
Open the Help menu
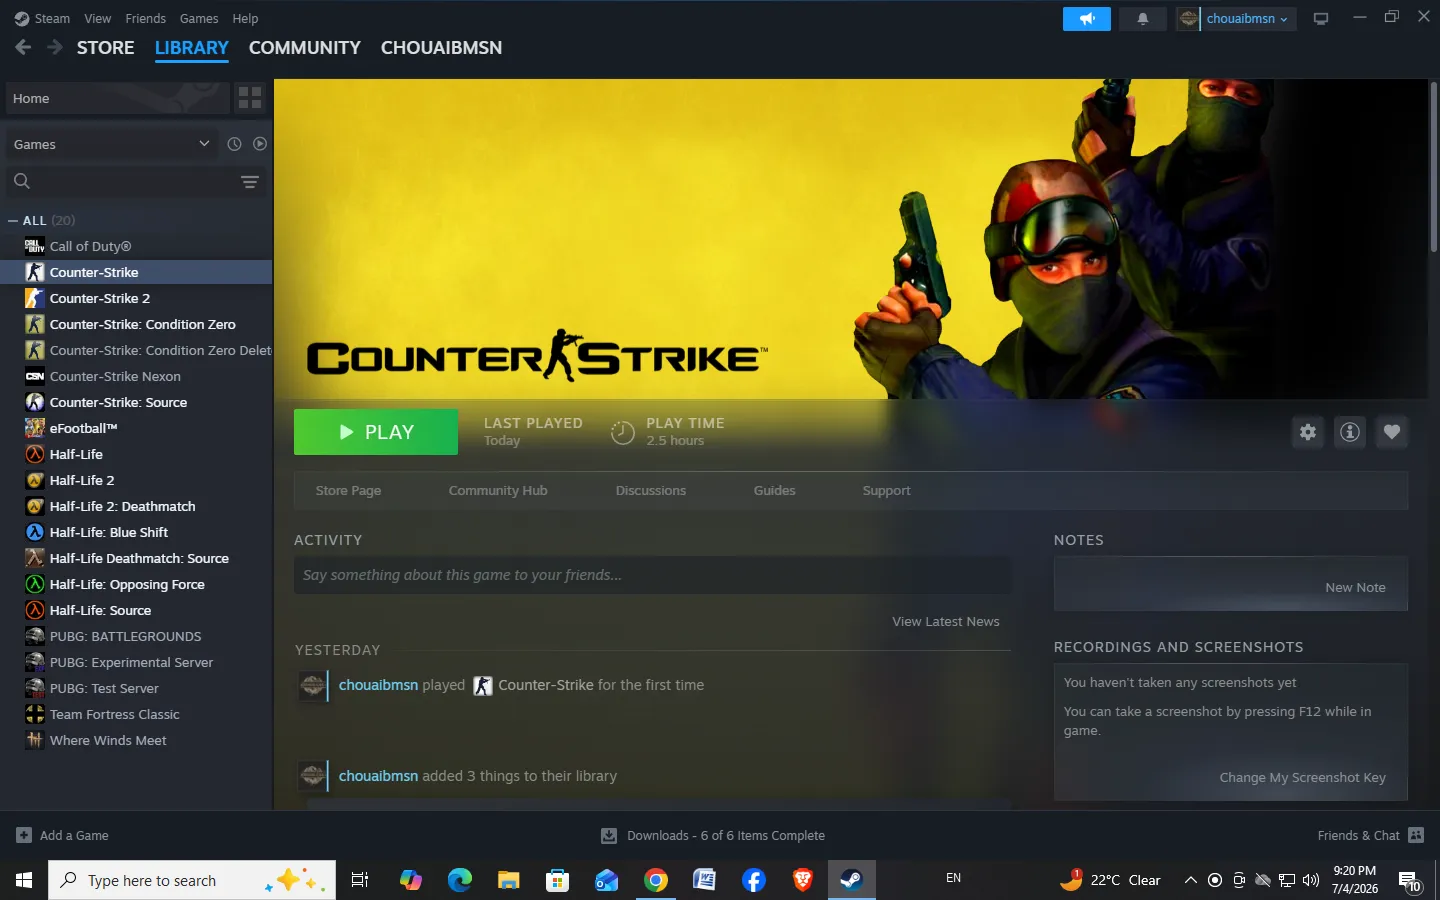click(x=245, y=18)
